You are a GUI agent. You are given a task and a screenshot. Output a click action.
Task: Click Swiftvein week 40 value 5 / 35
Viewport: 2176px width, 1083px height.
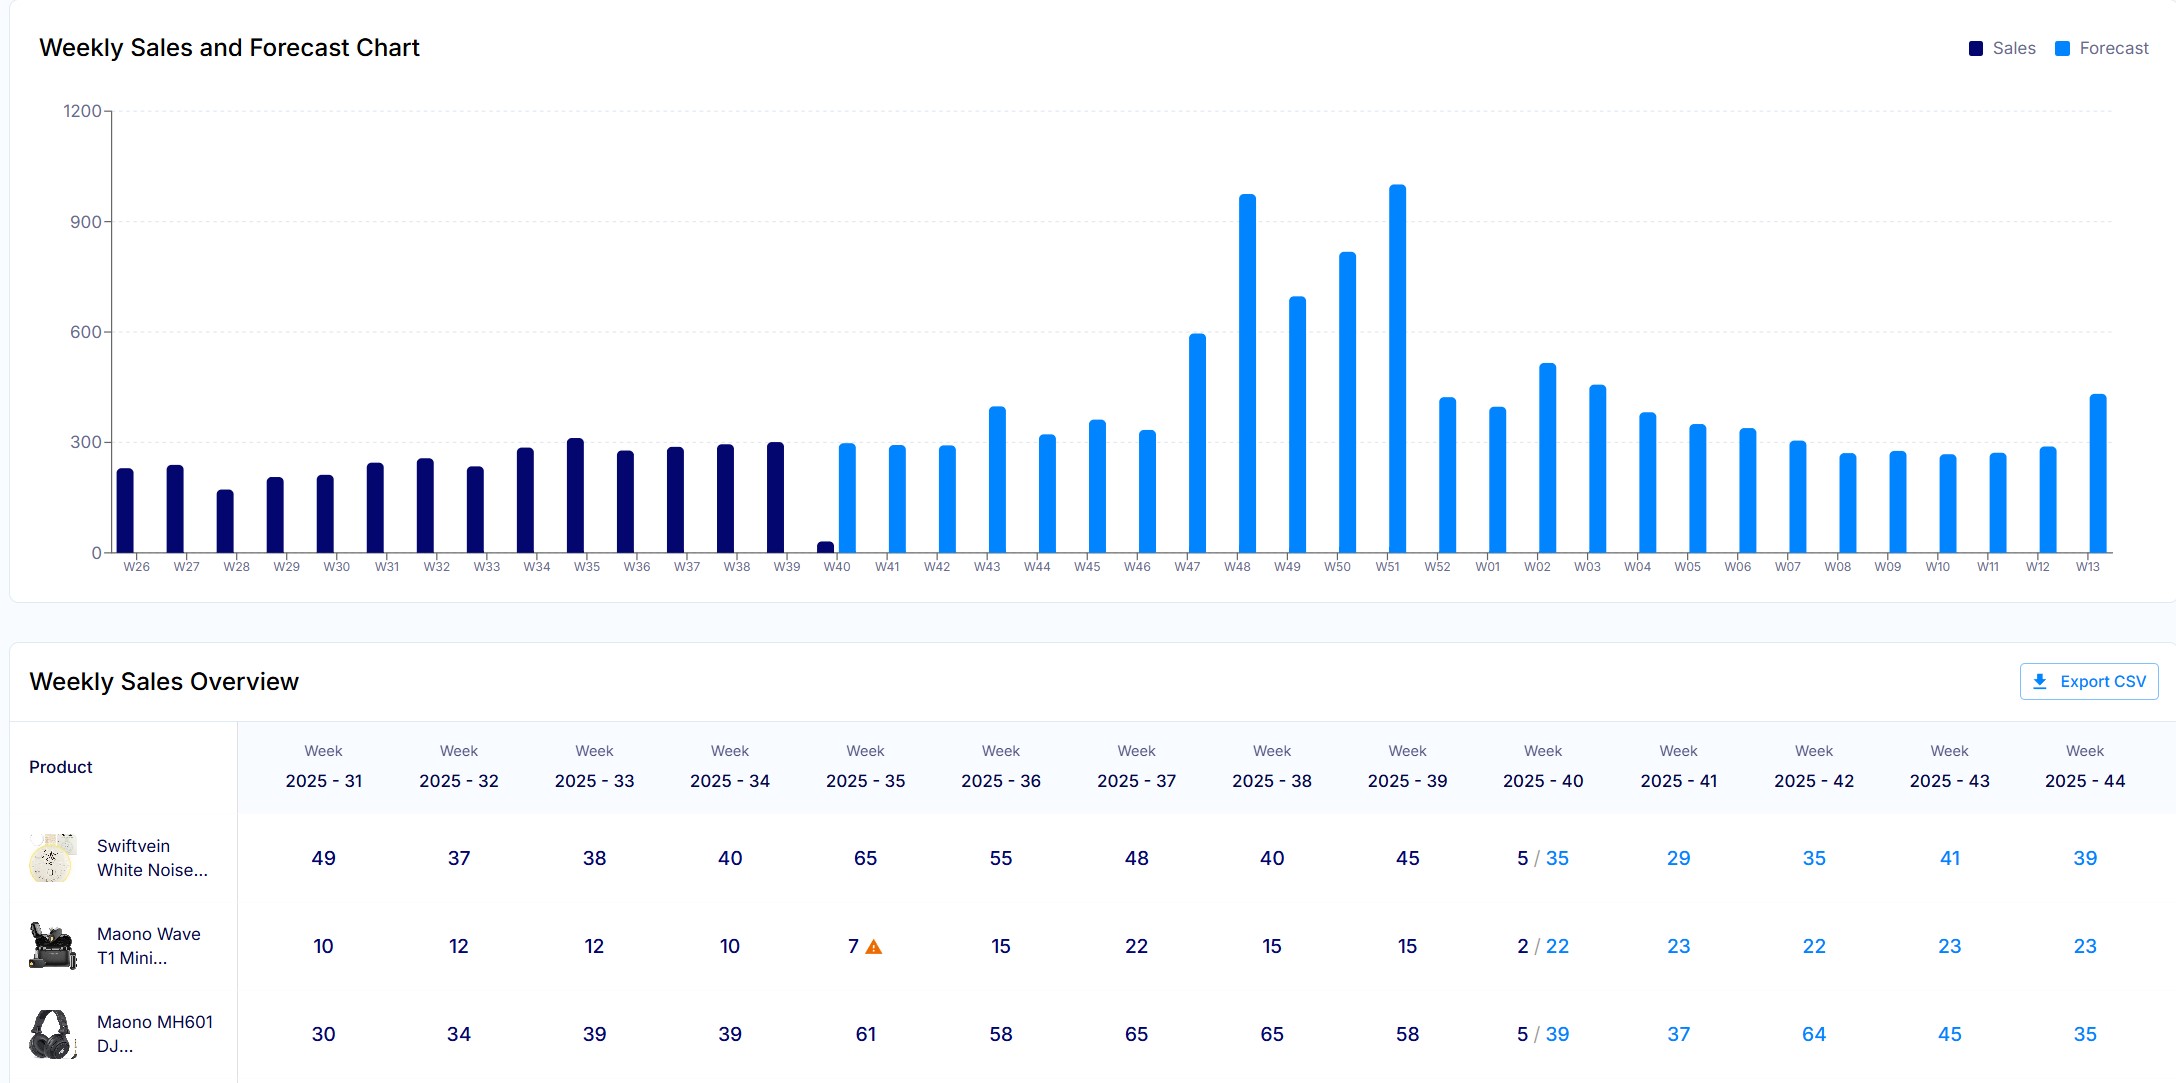1542,858
